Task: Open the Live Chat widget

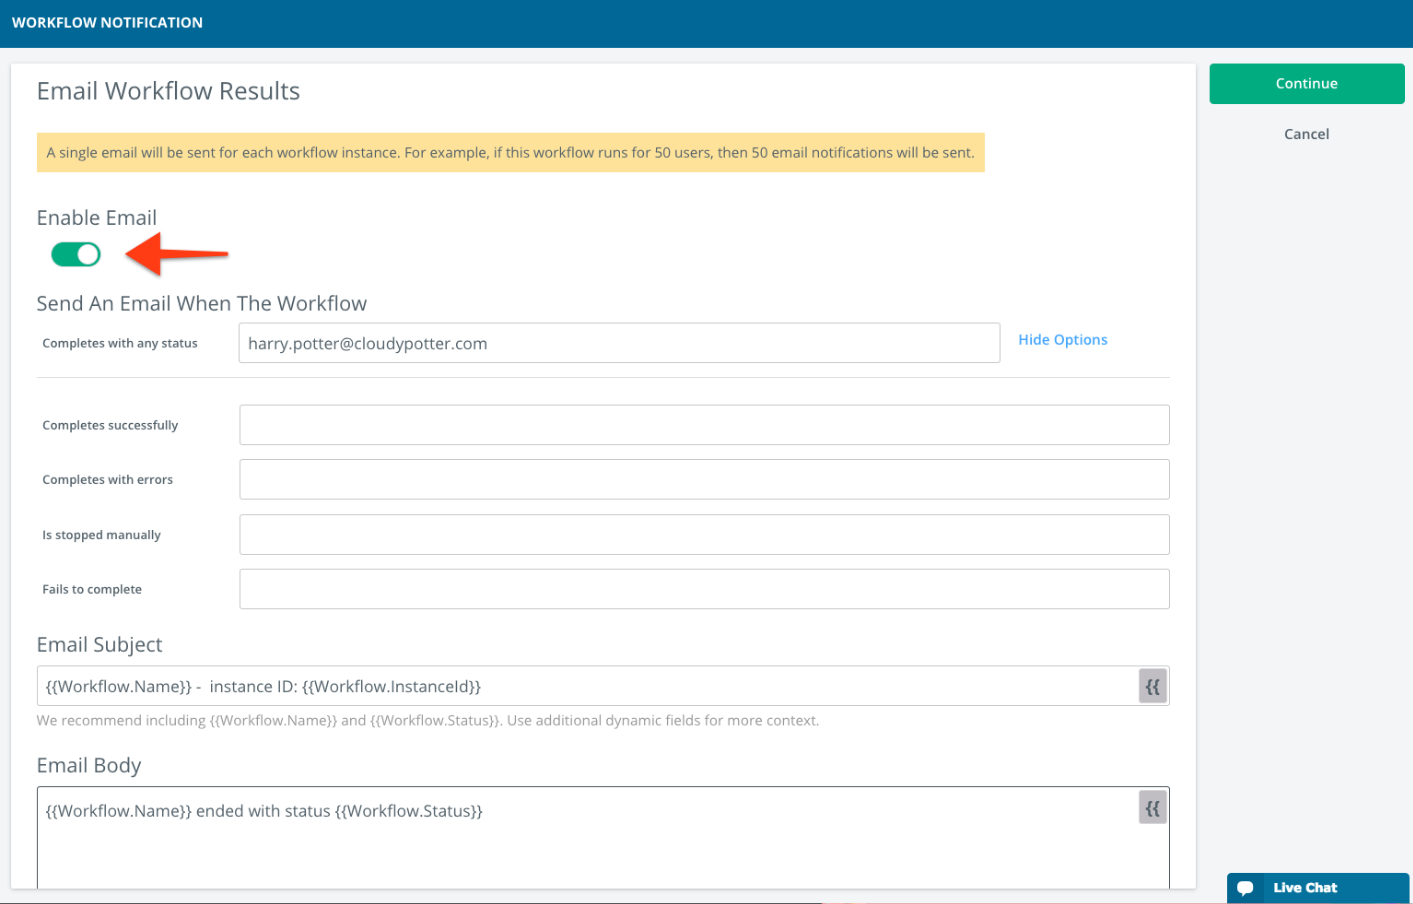Action: (x=1317, y=888)
